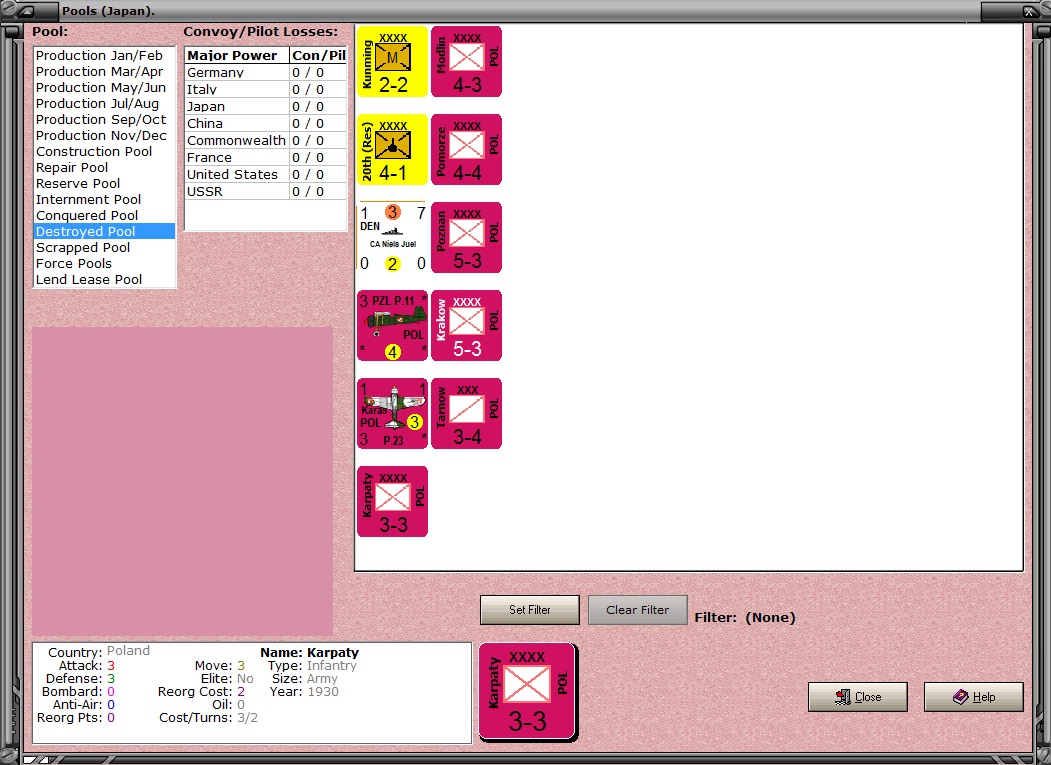Show the Internment Pool
This screenshot has width=1051, height=765.
[105, 200]
